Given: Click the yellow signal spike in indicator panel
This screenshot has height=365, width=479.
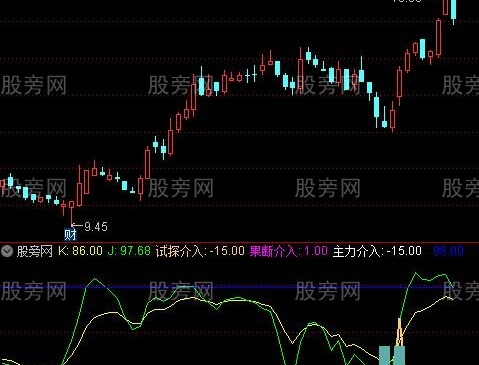Looking at the screenshot, I should [400, 333].
